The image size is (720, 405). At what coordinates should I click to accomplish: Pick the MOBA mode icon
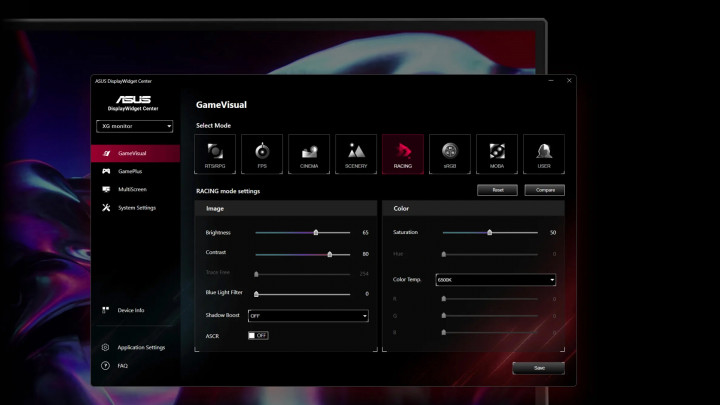[x=497, y=154]
